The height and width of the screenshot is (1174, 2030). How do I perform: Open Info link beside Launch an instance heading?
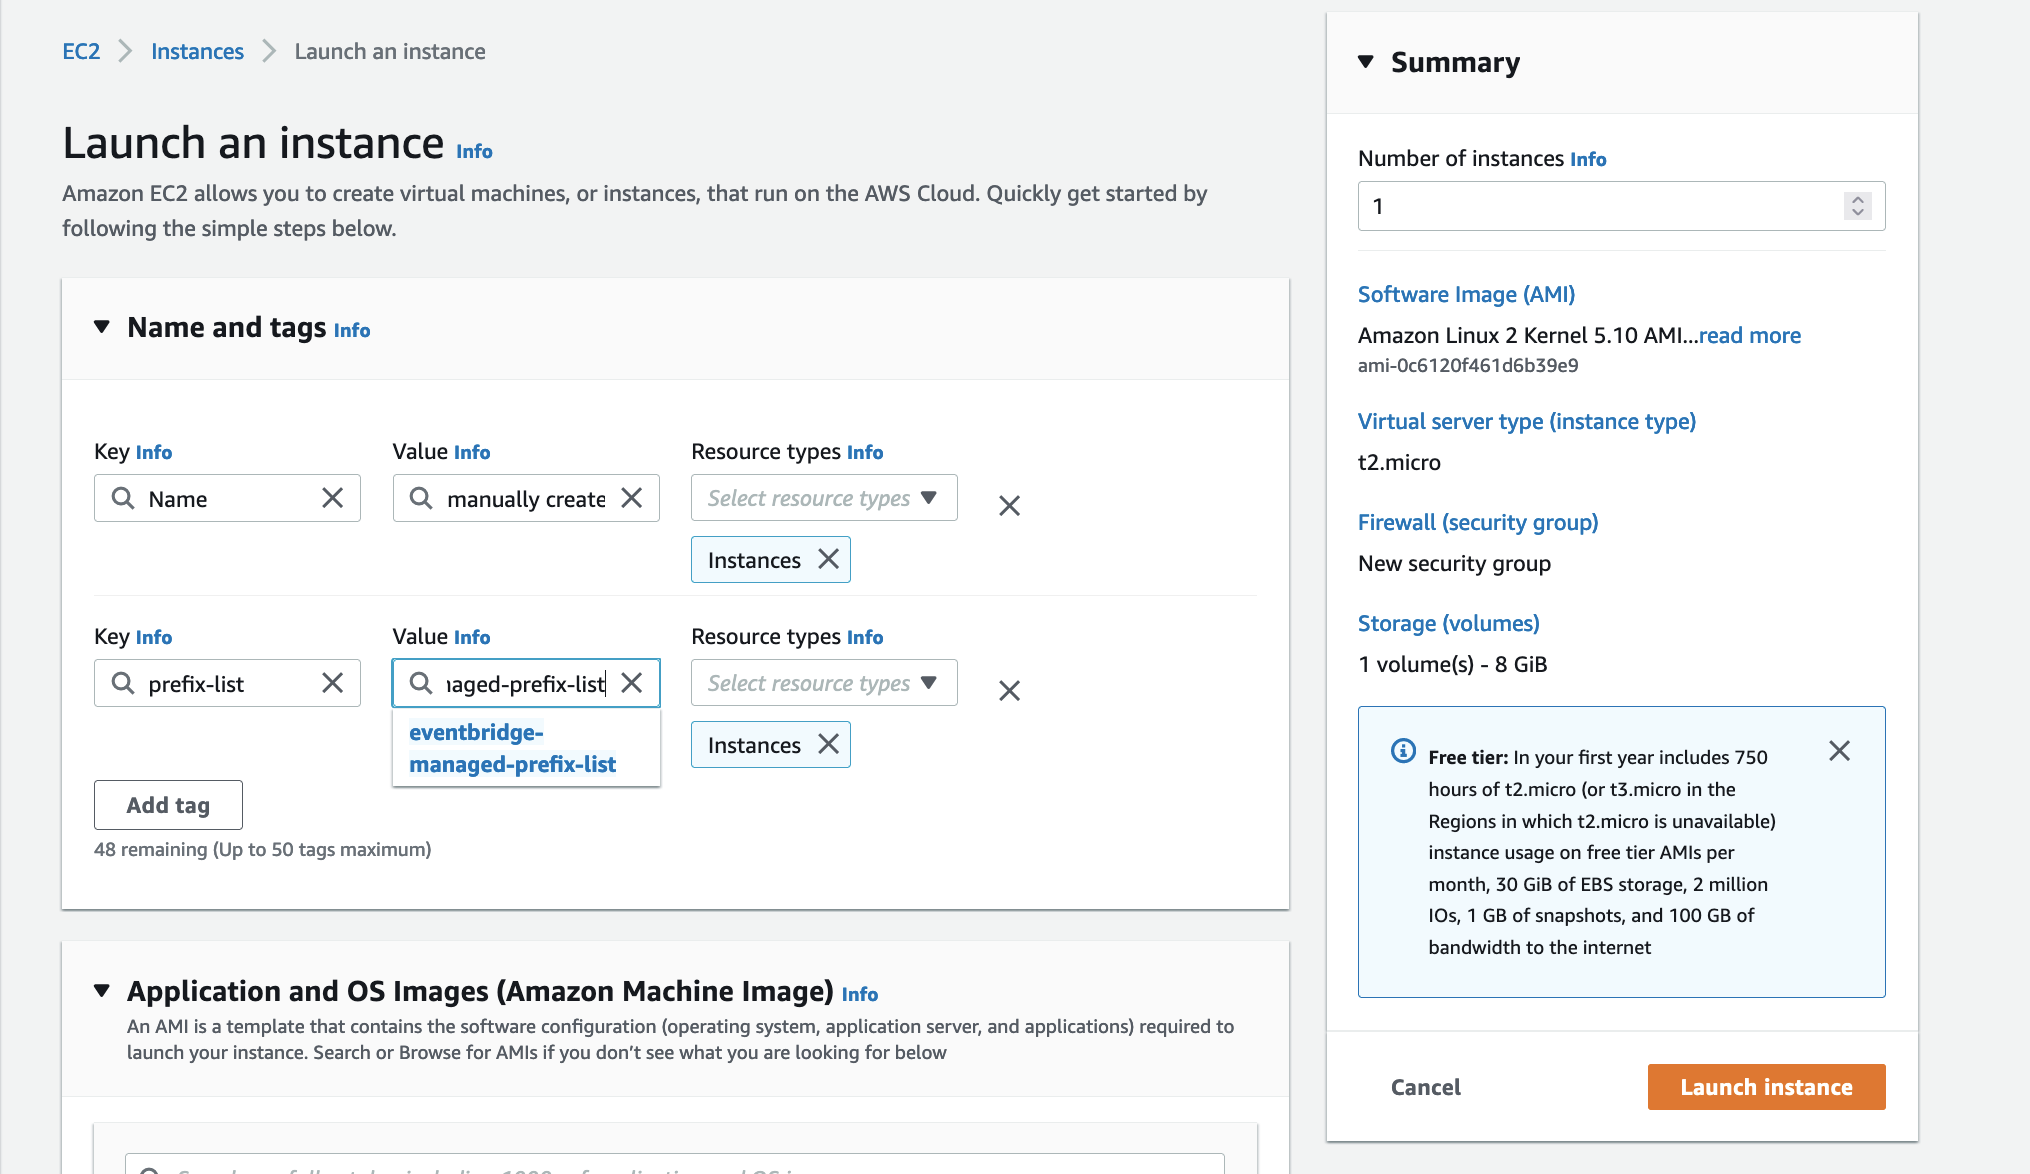[474, 152]
